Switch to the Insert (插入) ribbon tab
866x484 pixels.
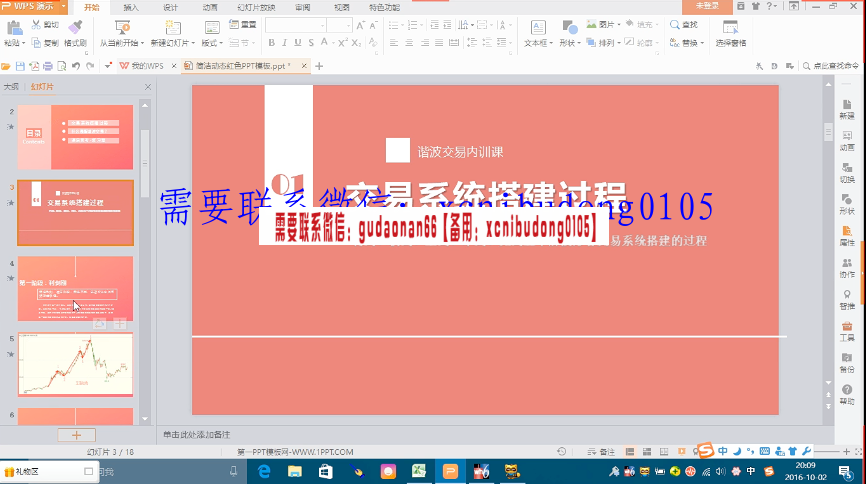point(131,7)
